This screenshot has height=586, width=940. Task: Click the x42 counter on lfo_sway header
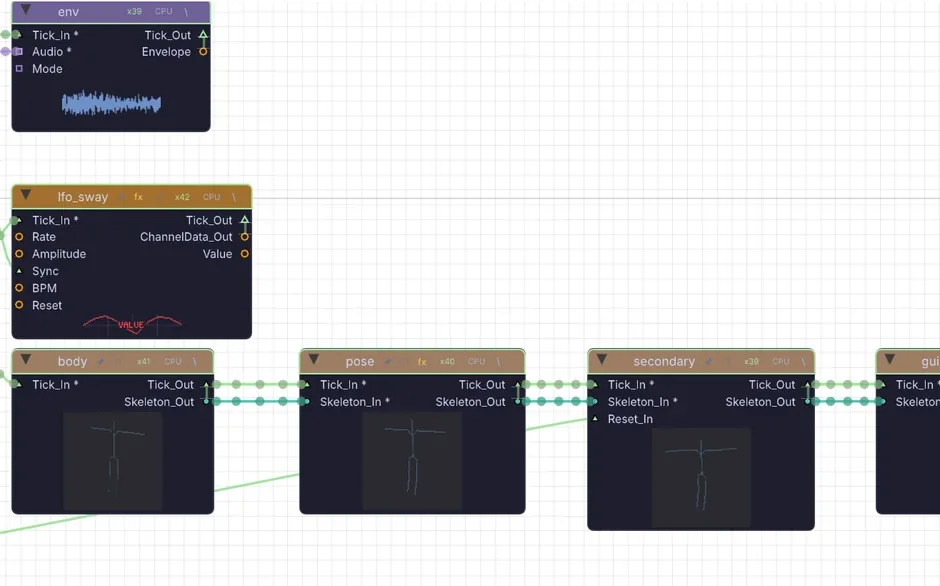coord(182,197)
